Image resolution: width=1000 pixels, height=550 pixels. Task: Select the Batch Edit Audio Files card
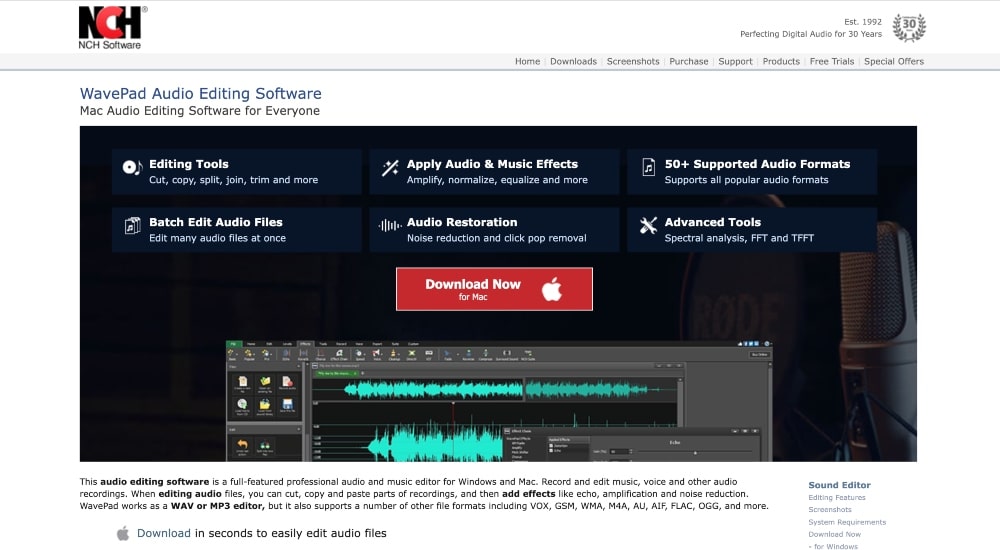tap(237, 230)
